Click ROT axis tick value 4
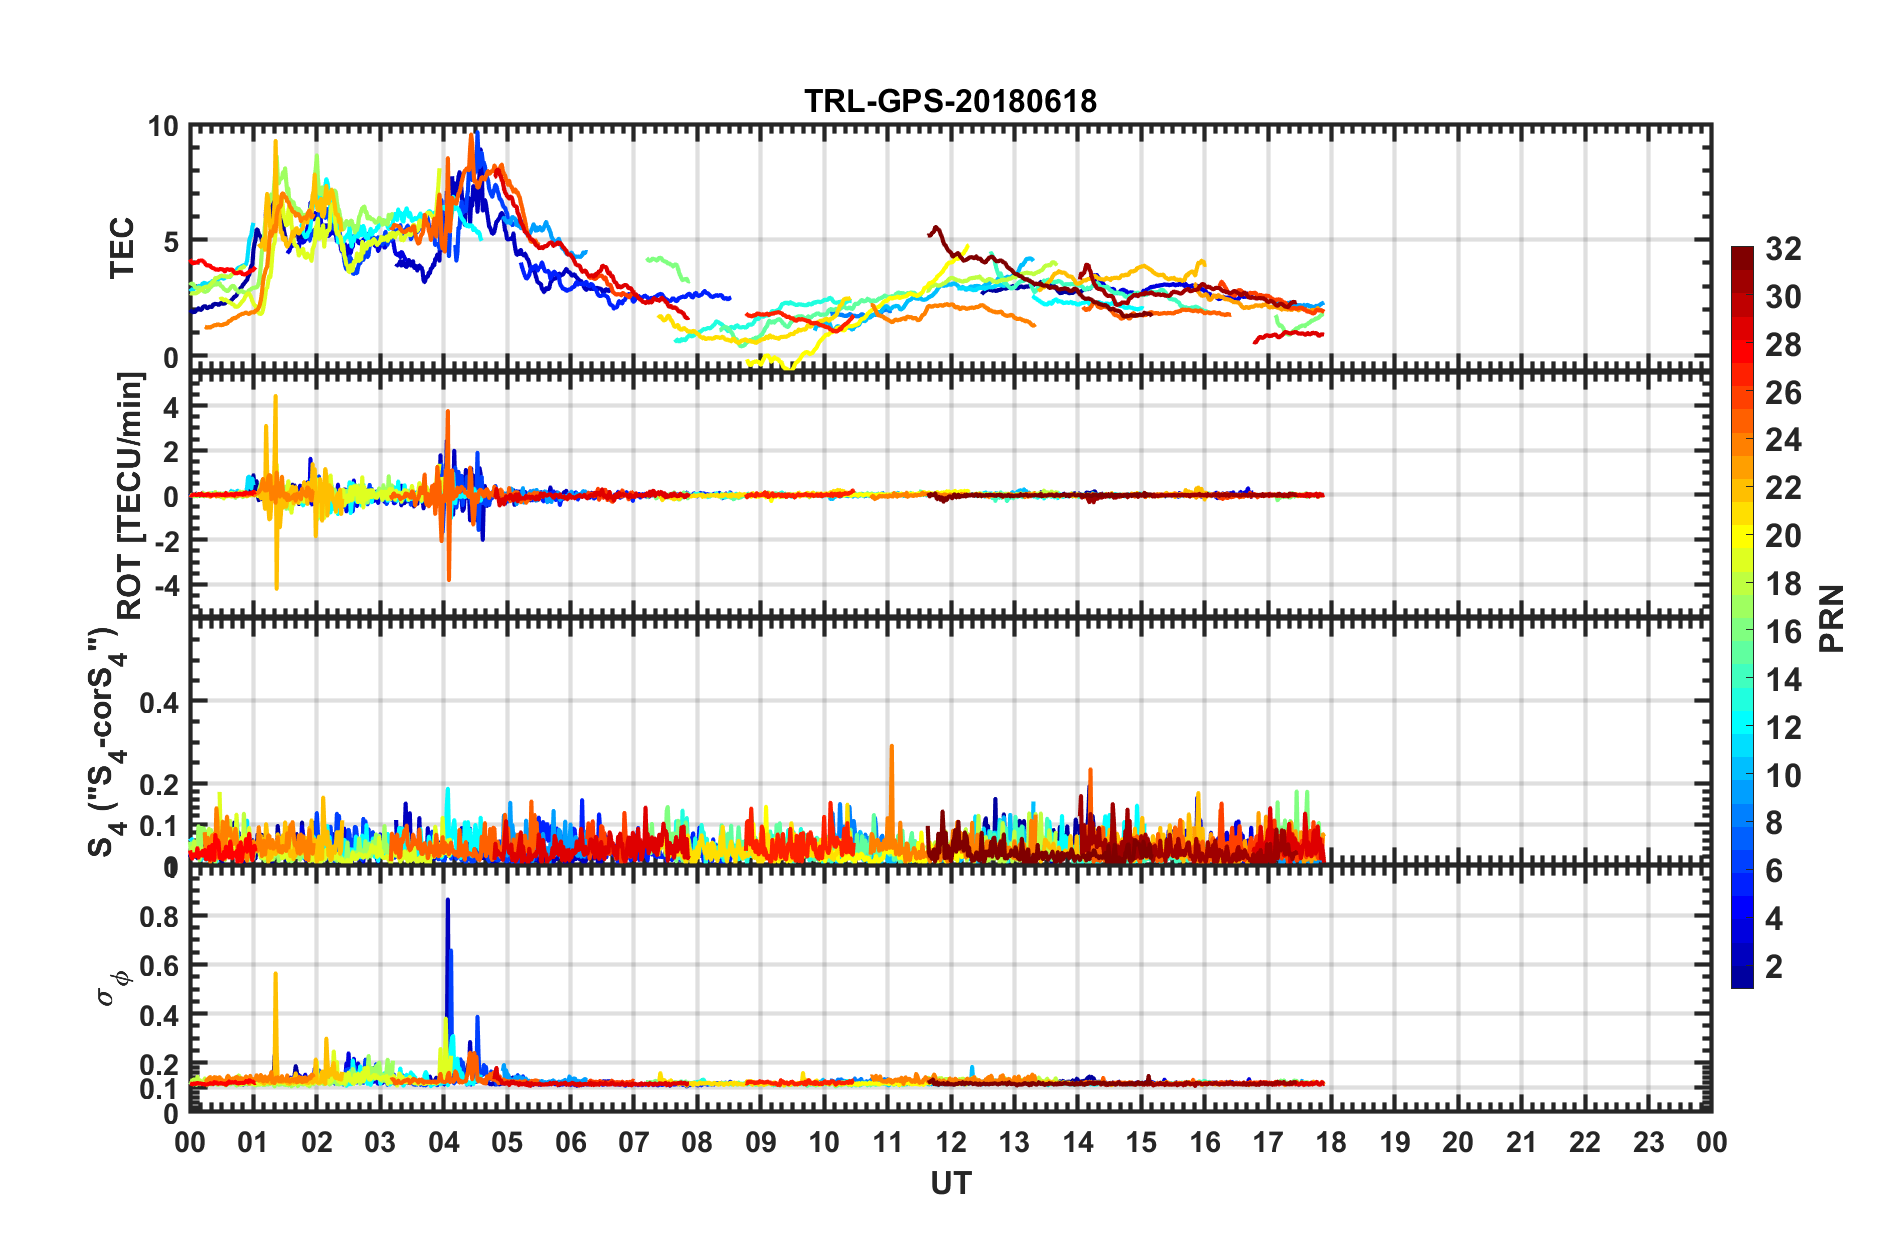1902x1236 pixels. coord(171,407)
